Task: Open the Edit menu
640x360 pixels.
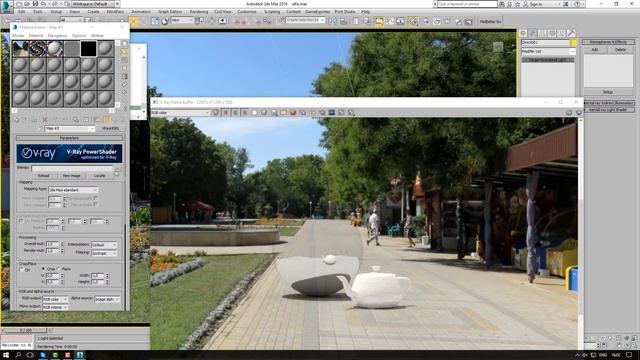Action: point(22,11)
